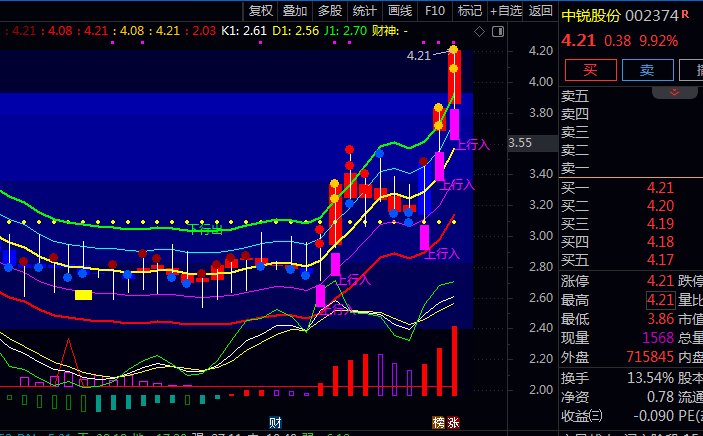The height and width of the screenshot is (436, 703).
Task: Click 买四 bid price 4.18
Action: click(660, 242)
